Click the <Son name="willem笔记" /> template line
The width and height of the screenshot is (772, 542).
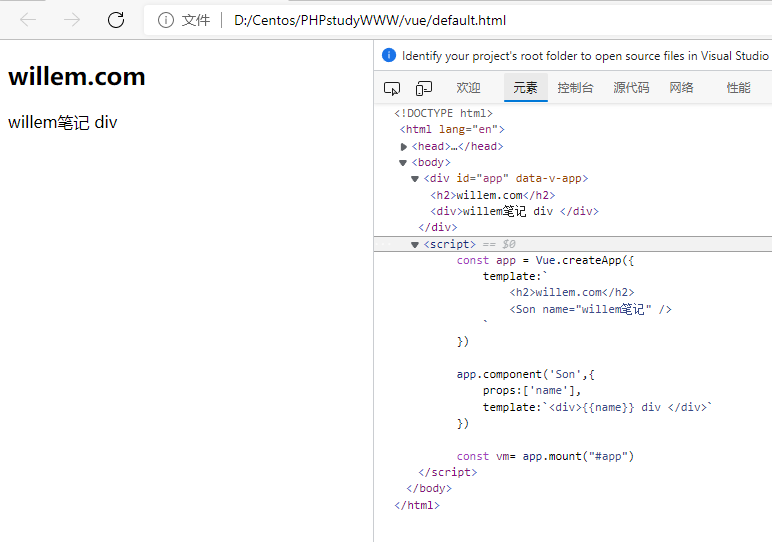590,309
